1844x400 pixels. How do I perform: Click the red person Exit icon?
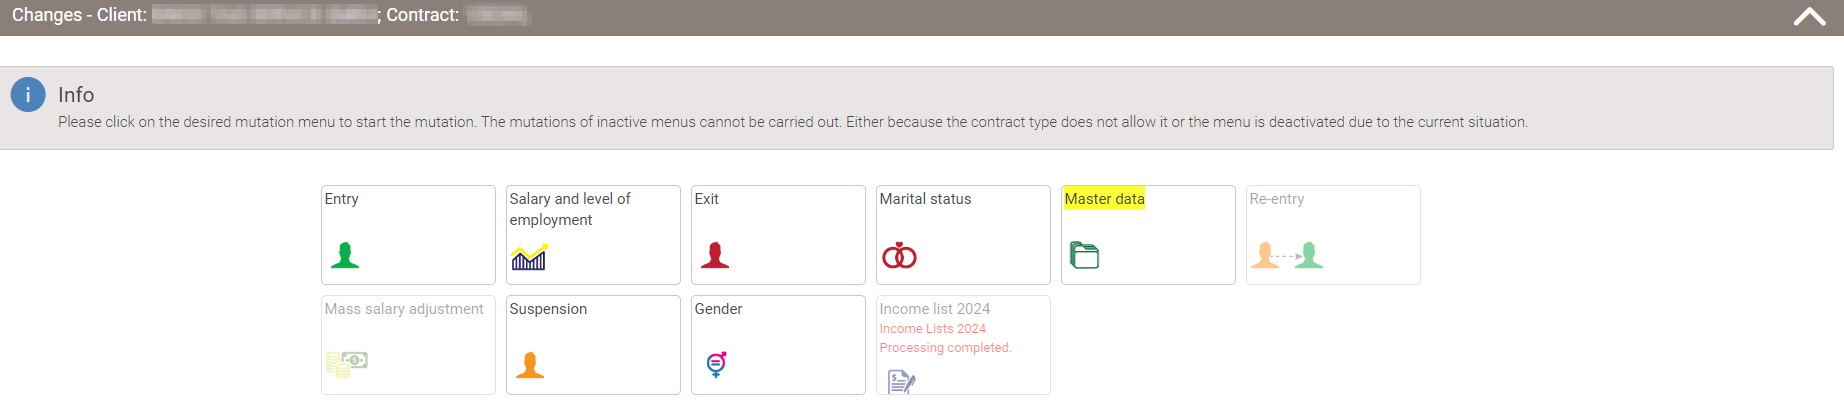(715, 256)
